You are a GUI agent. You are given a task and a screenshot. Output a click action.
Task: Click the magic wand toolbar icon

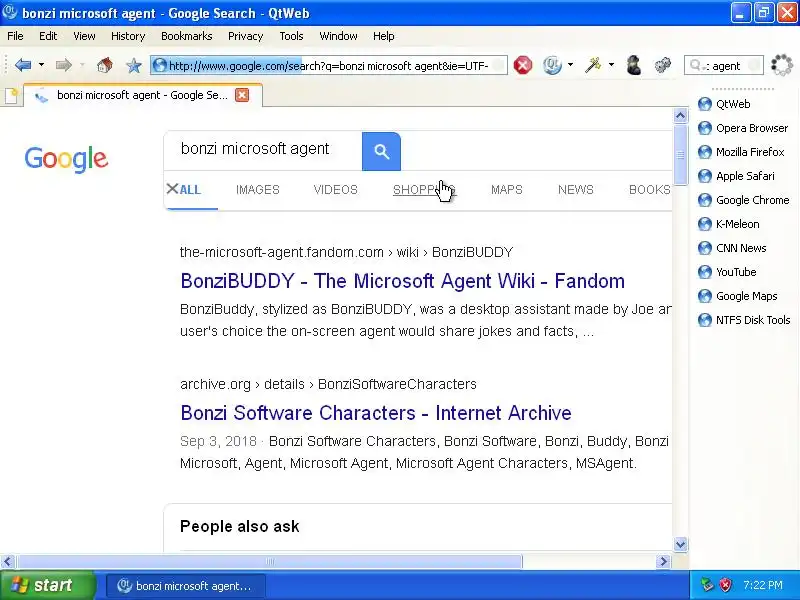pos(593,65)
